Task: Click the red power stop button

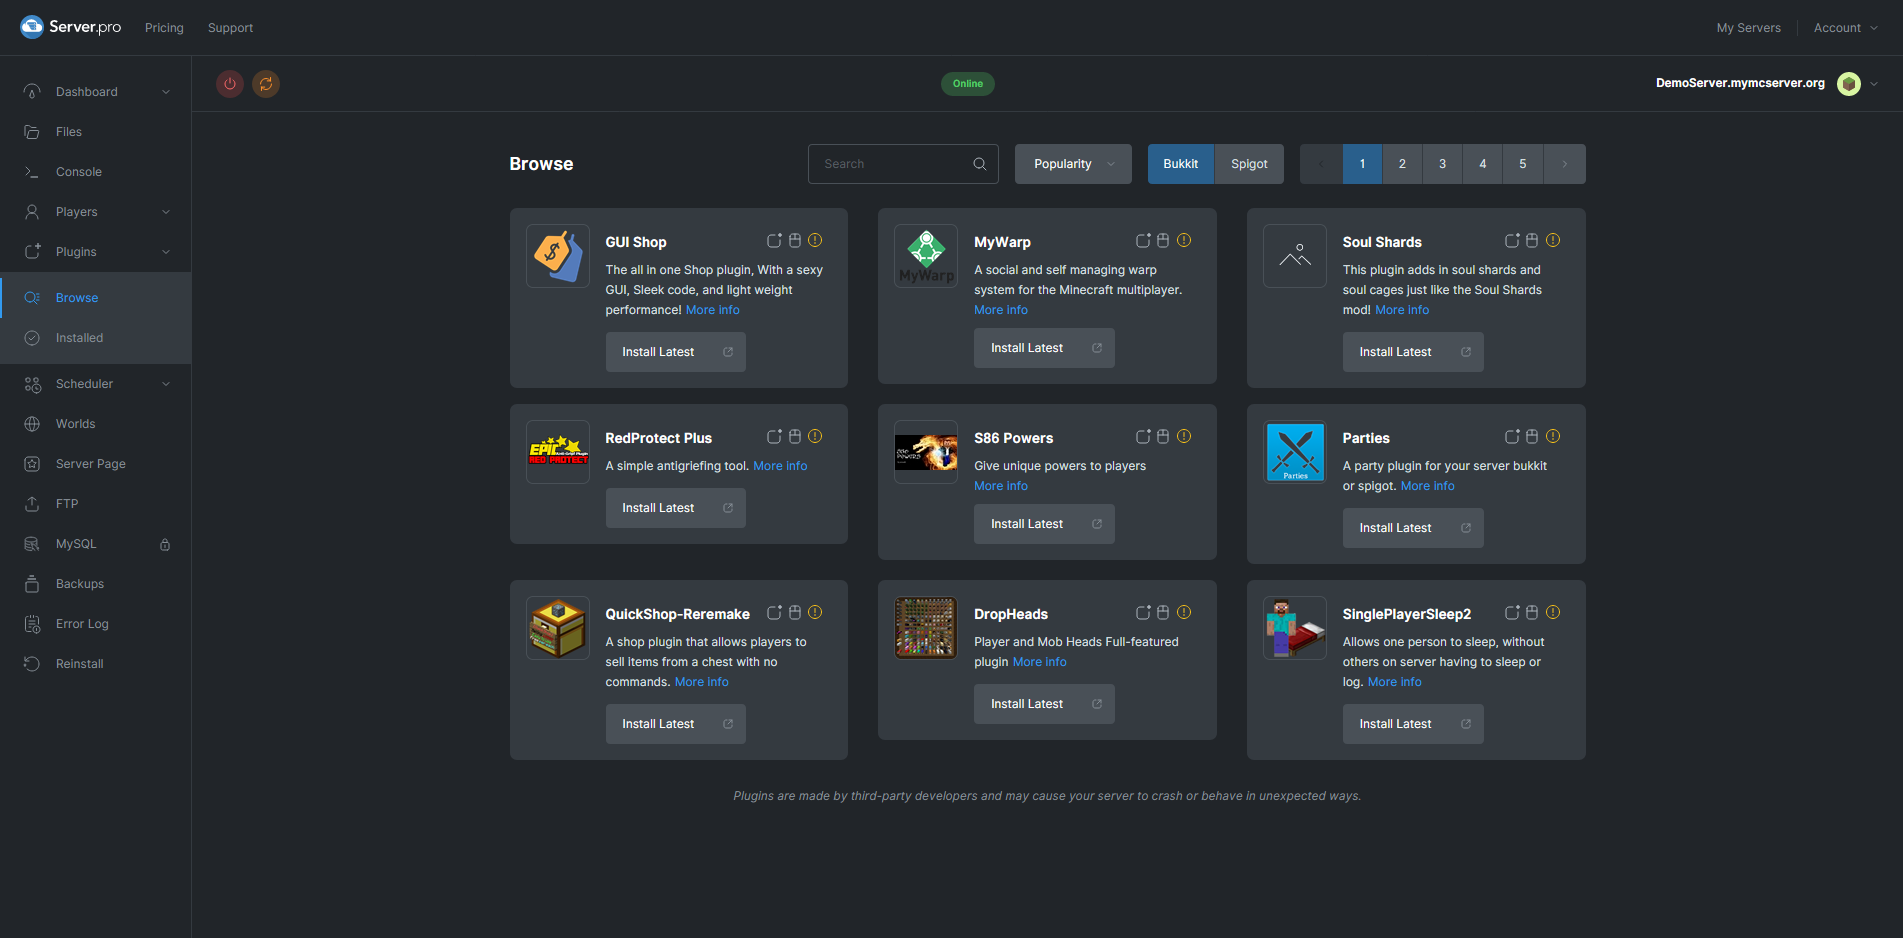Action: 230,84
